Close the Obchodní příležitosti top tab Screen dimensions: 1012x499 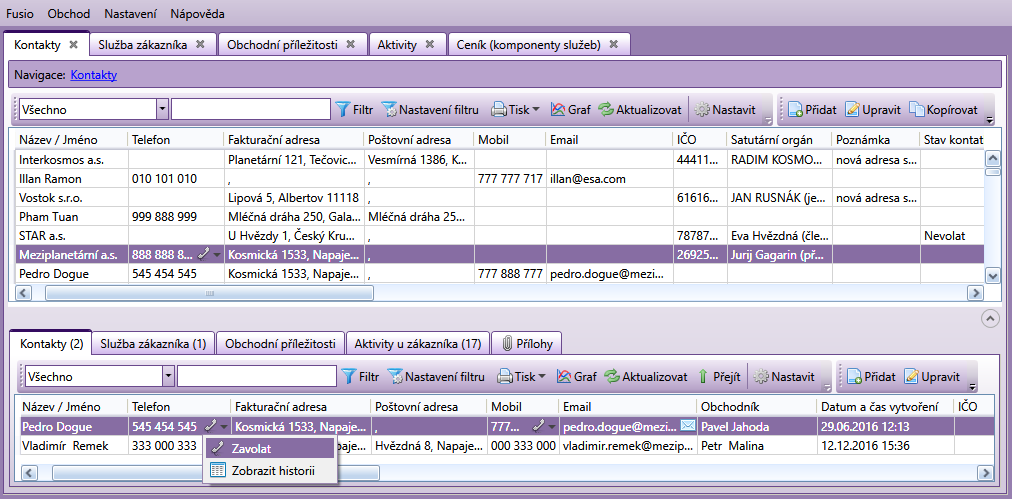point(350,45)
